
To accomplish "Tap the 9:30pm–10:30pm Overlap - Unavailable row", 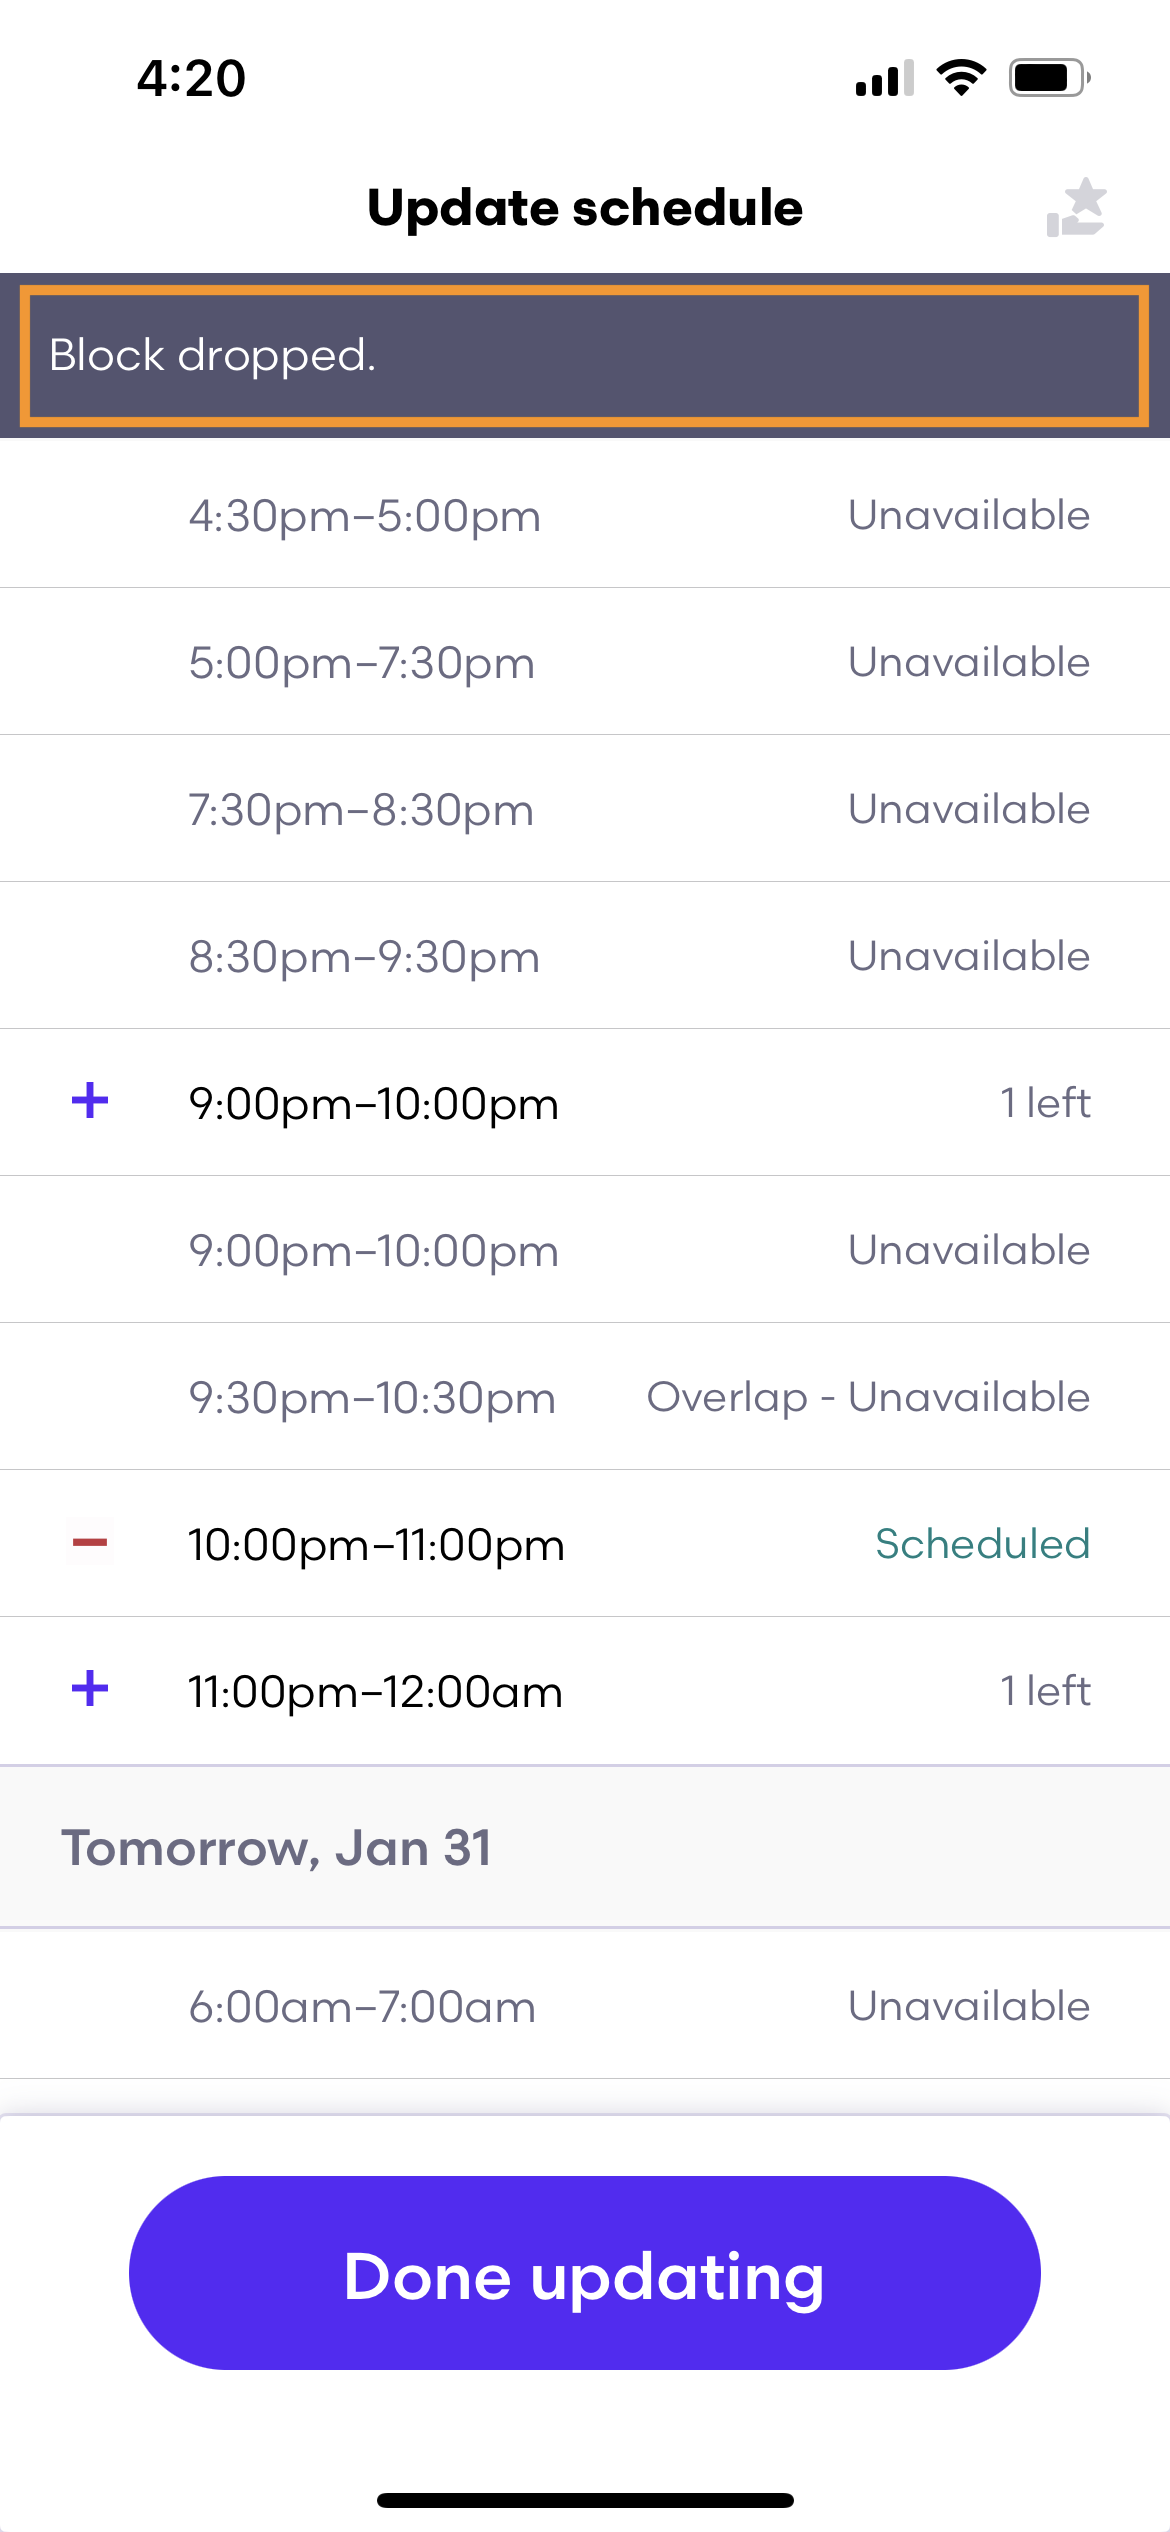I will 585,1397.
